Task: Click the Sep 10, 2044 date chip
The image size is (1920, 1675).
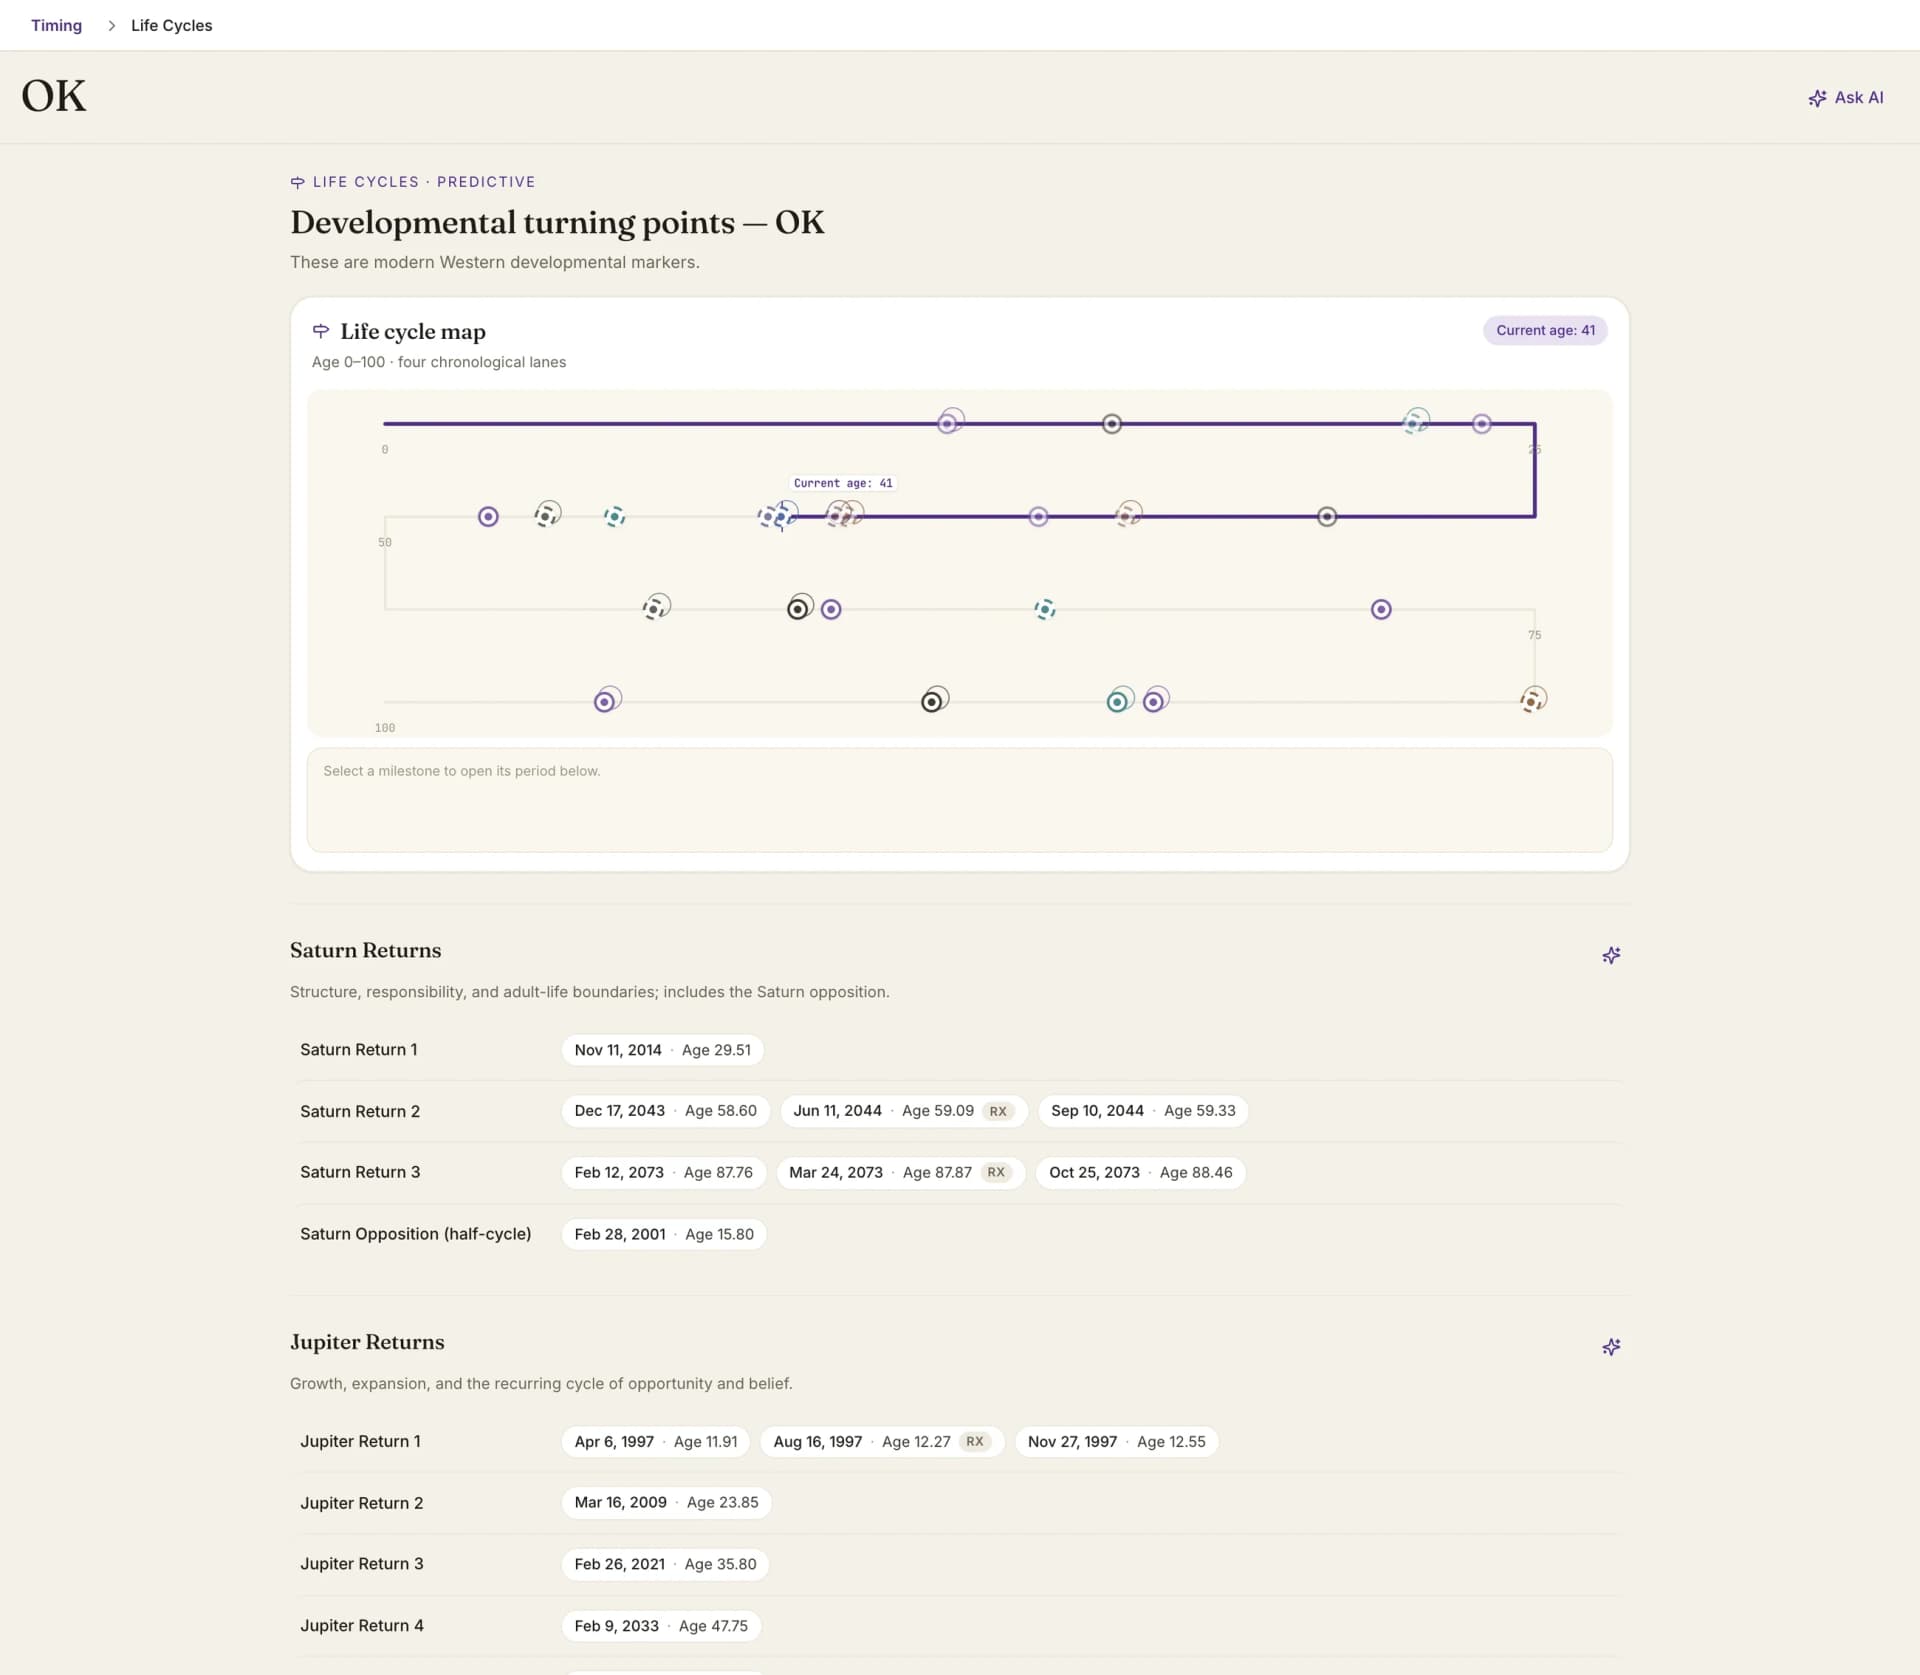Action: click(x=1143, y=1111)
